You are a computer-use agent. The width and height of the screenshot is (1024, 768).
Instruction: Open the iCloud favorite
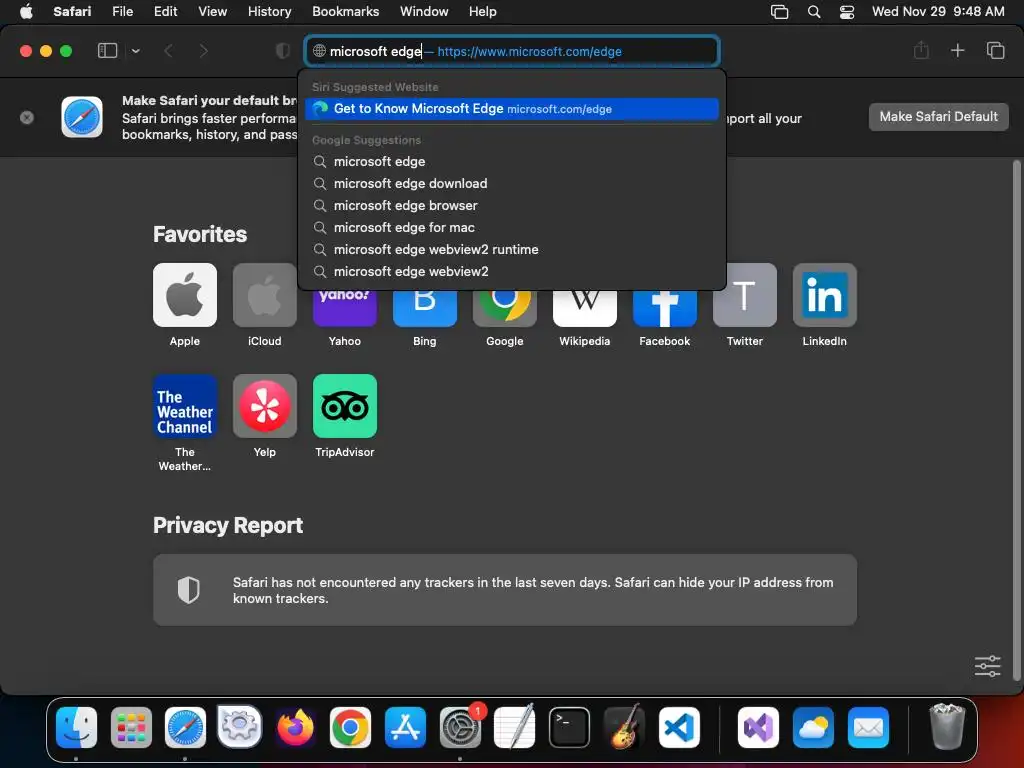pyautogui.click(x=264, y=295)
